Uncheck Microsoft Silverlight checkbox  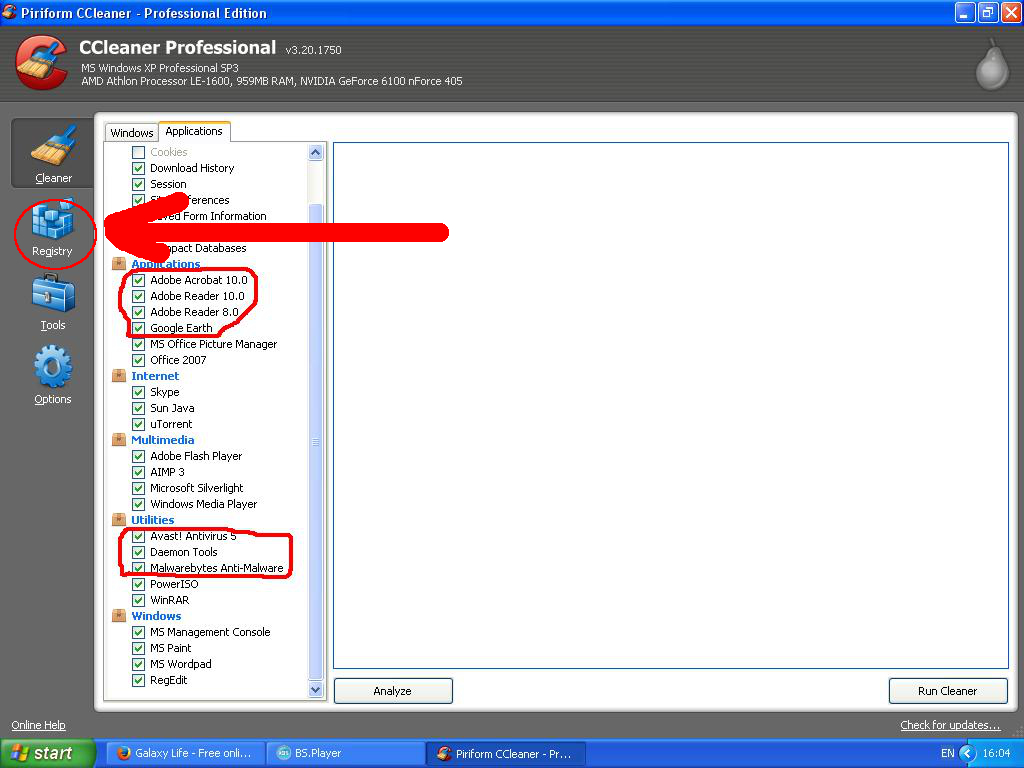[138, 488]
